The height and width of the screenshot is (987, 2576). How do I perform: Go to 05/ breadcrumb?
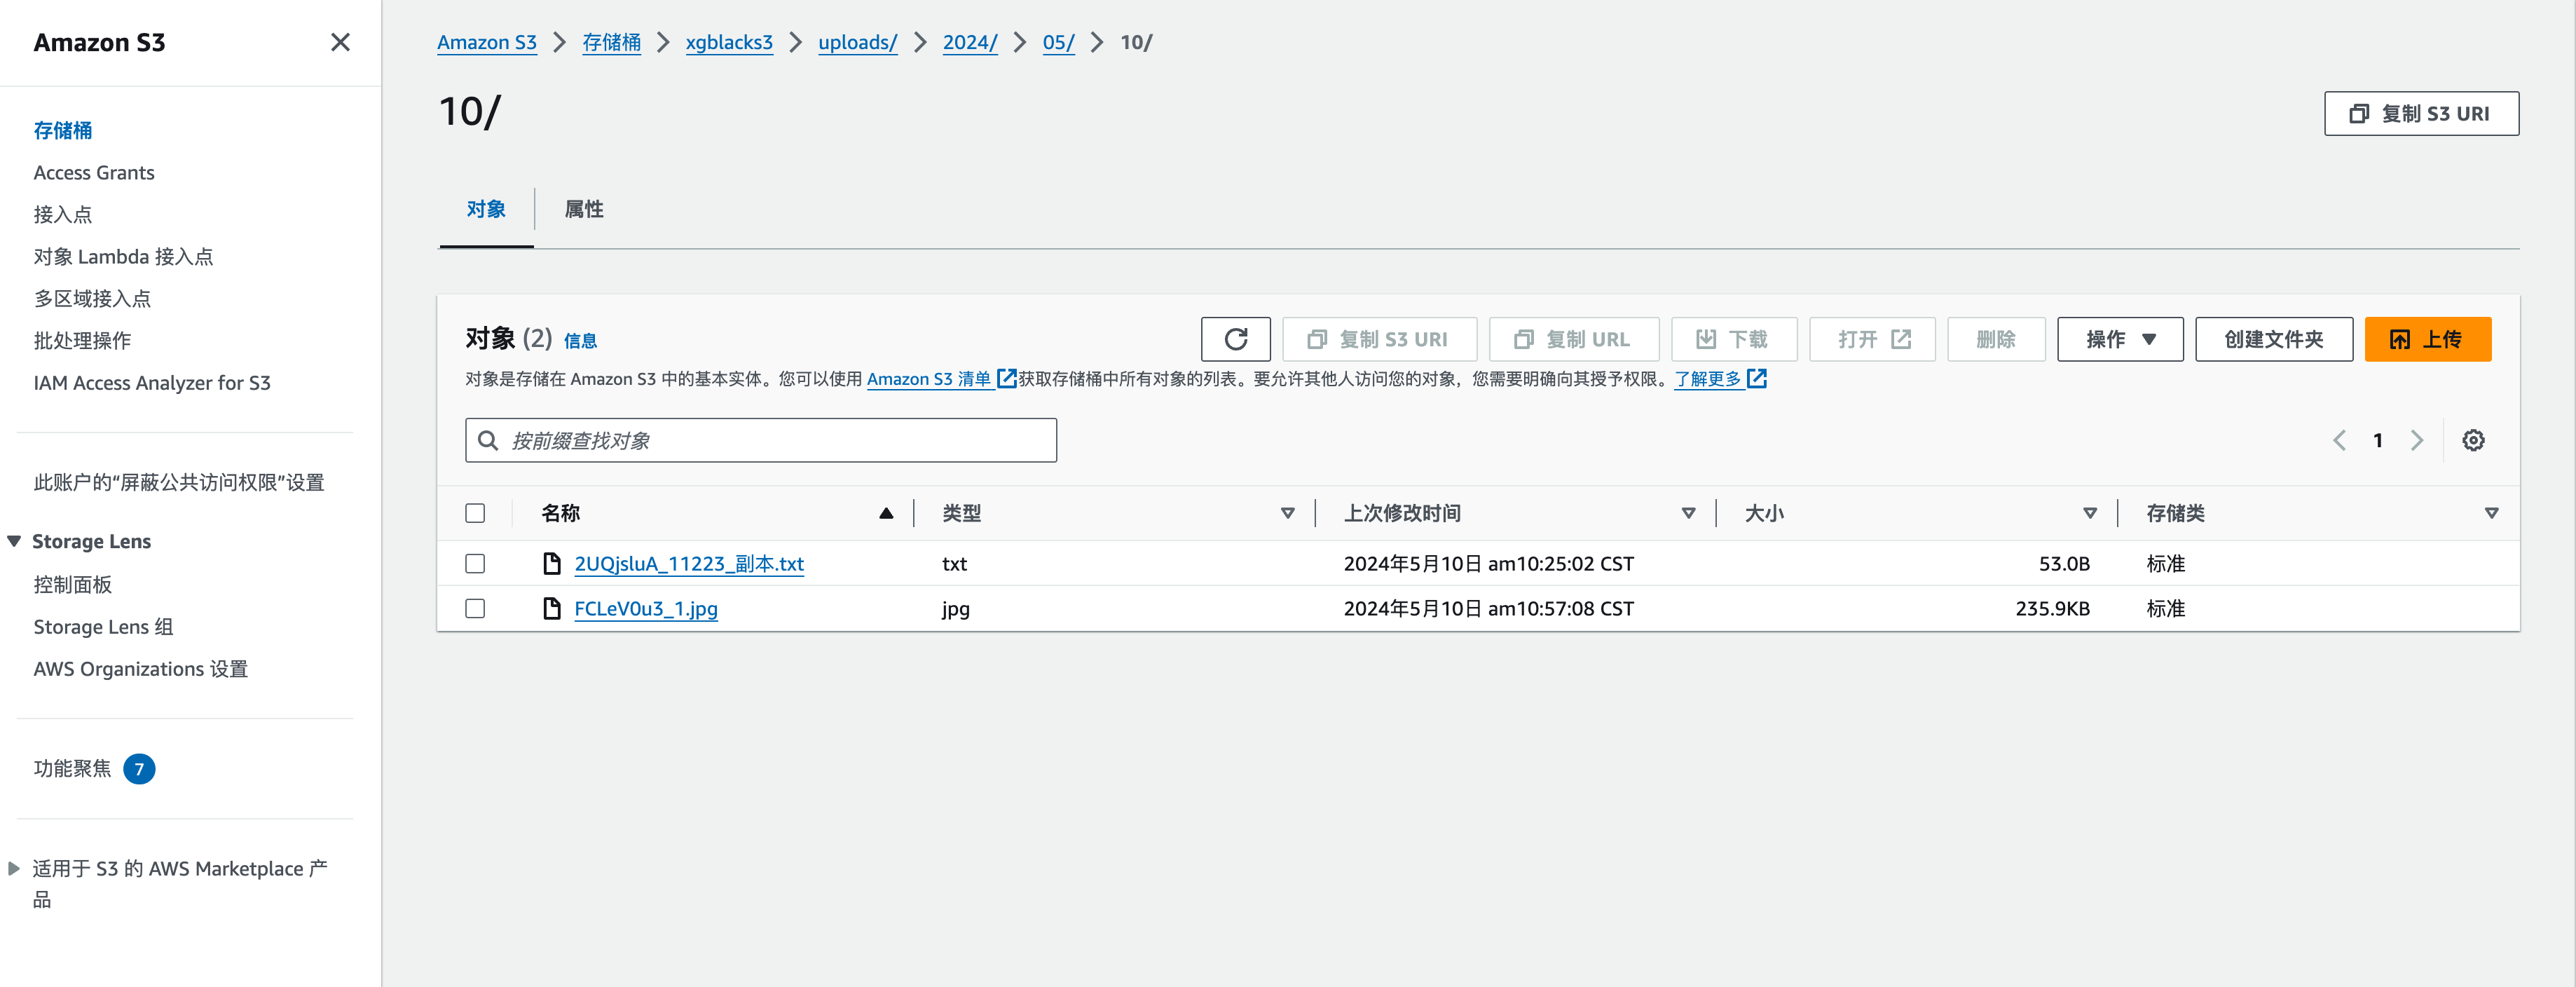coord(1058,42)
